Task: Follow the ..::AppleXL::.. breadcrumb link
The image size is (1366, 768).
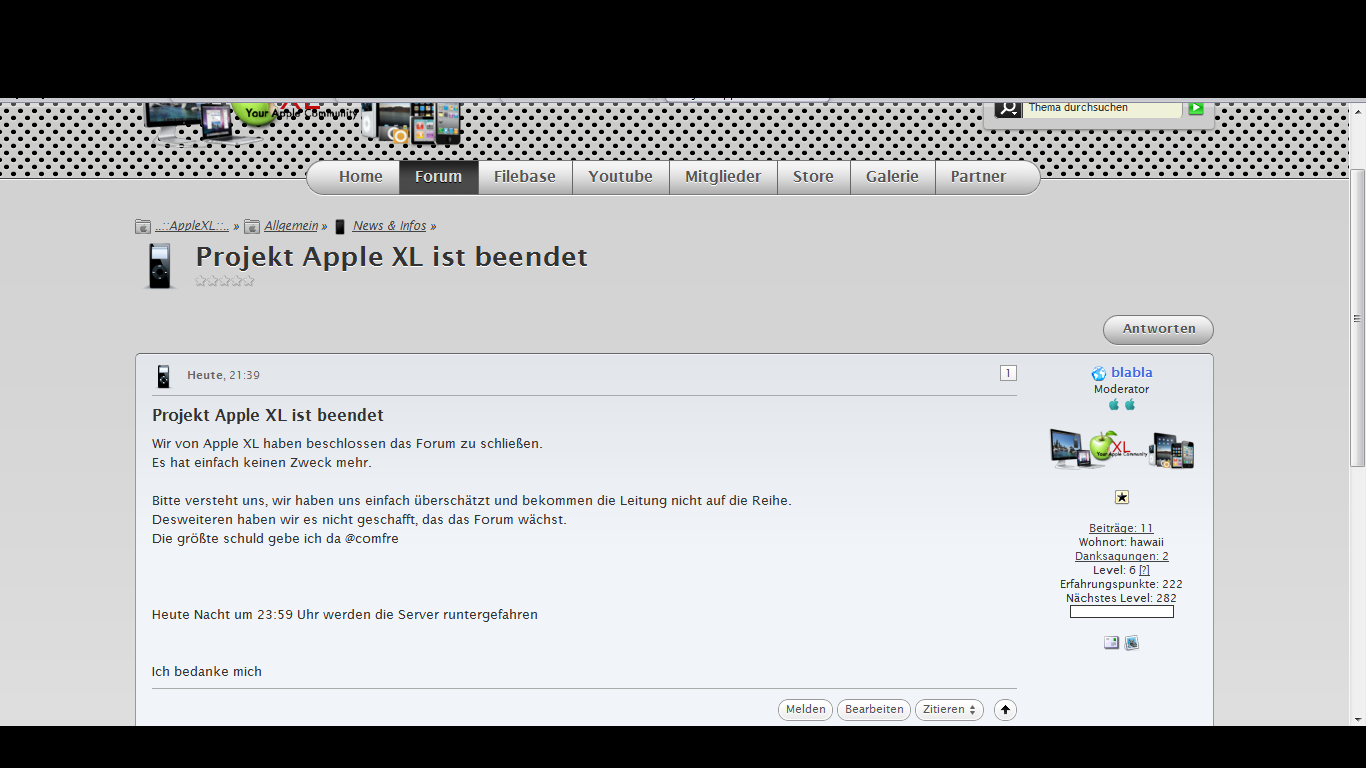Action: [x=192, y=226]
